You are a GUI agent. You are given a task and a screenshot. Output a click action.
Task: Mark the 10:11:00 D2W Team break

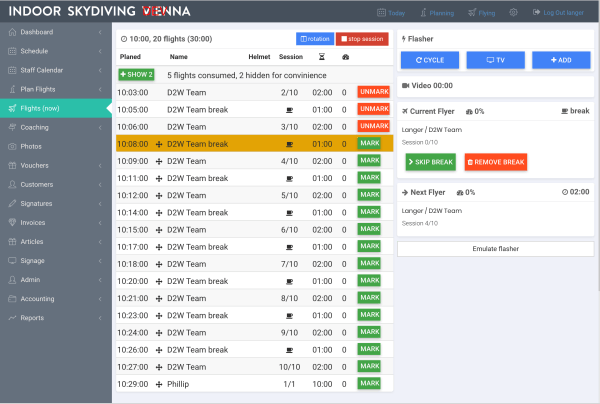pos(369,178)
